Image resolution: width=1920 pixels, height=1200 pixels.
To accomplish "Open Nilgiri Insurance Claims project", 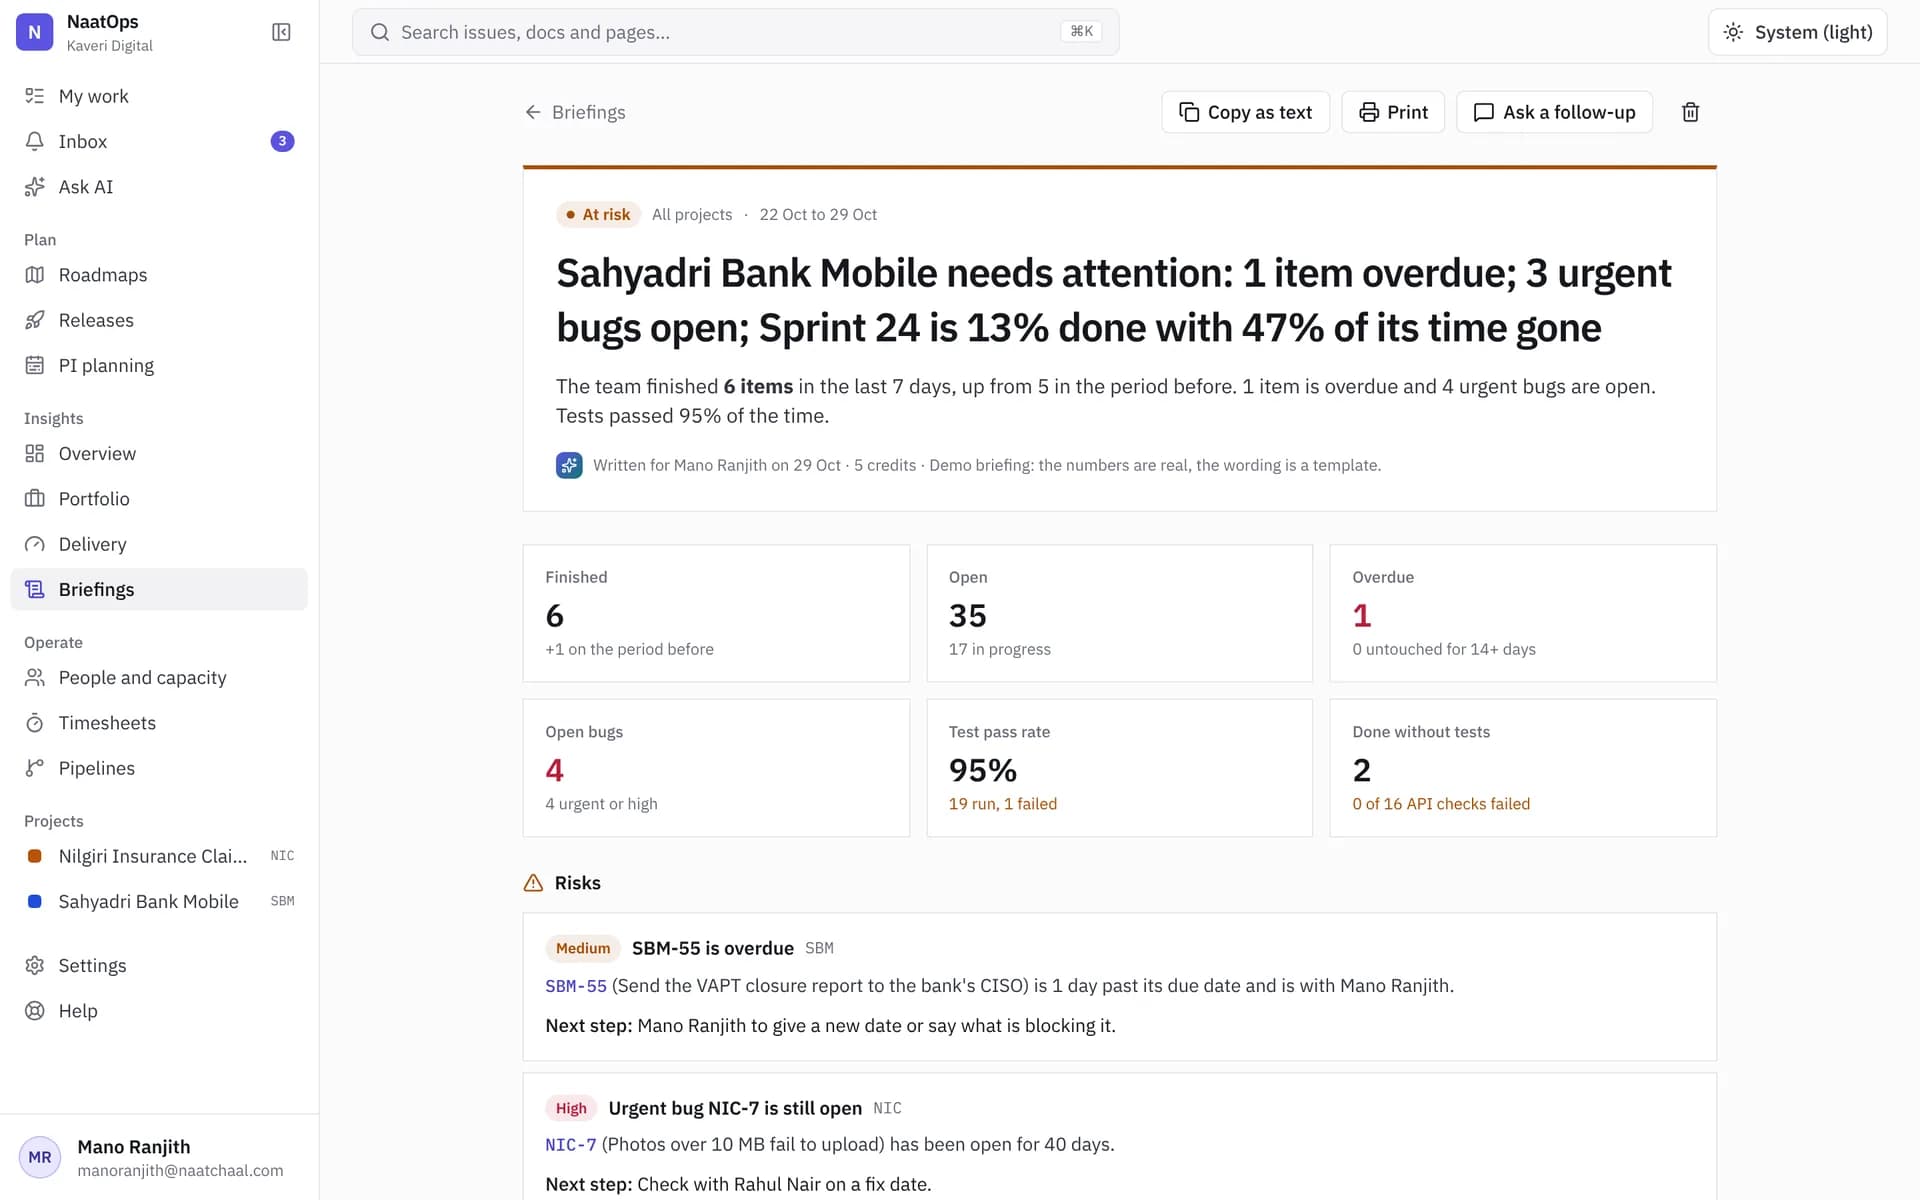I will (x=159, y=856).
